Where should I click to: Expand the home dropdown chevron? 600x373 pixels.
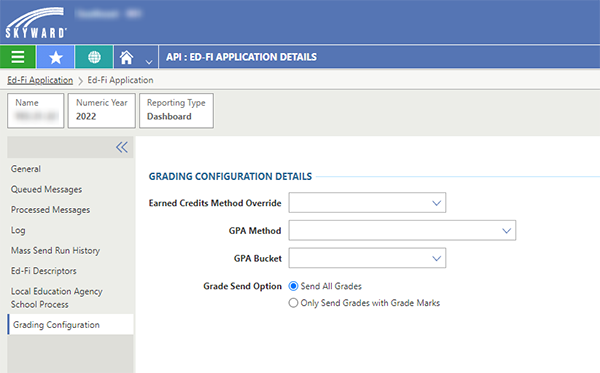click(x=149, y=62)
